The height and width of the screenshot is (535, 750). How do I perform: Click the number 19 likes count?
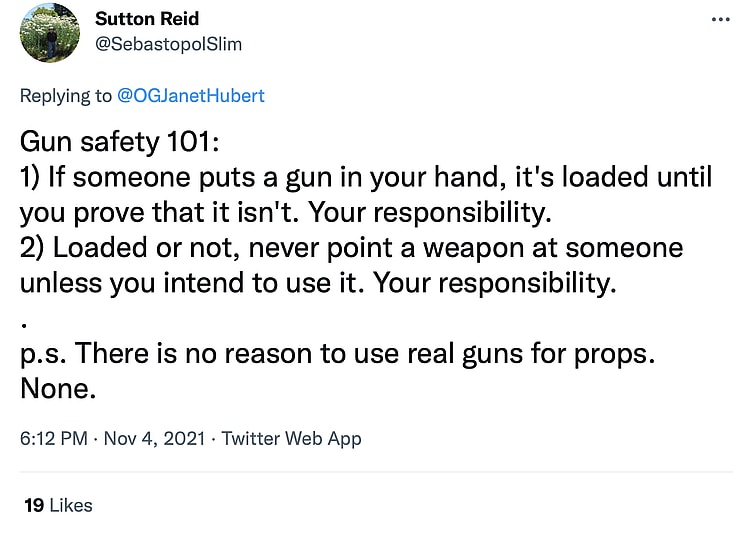coord(33,505)
